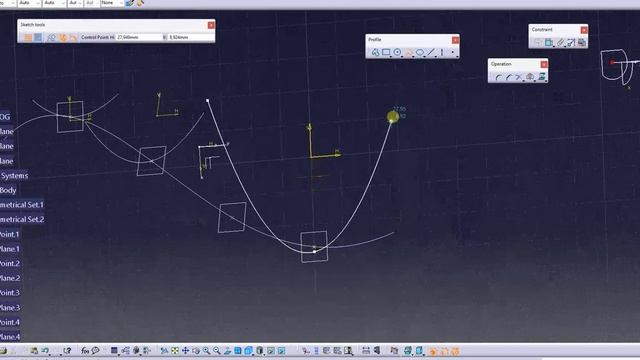Select the Mirror tool in Operation toolbar
The width and height of the screenshot is (640, 360).
[x=530, y=77]
